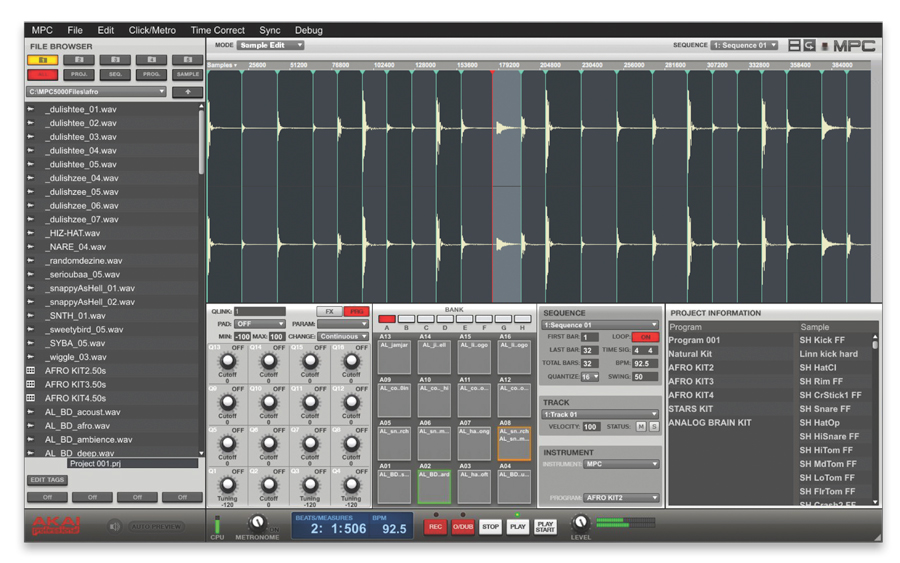The width and height of the screenshot is (900, 563).
Task: Filter file browser by SAMPLE files
Action: (x=188, y=75)
